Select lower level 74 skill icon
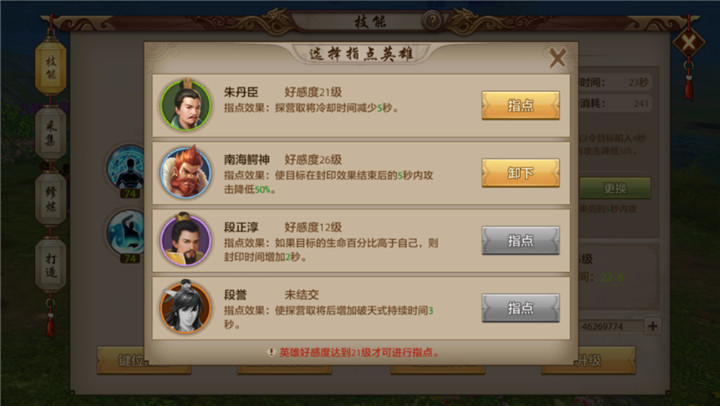This screenshot has height=406, width=720. coord(125,233)
